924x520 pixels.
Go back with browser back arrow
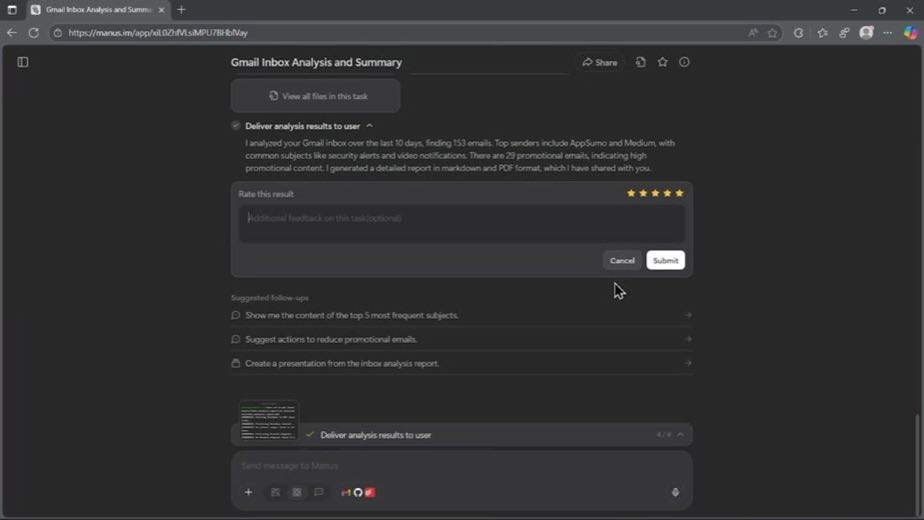point(12,33)
